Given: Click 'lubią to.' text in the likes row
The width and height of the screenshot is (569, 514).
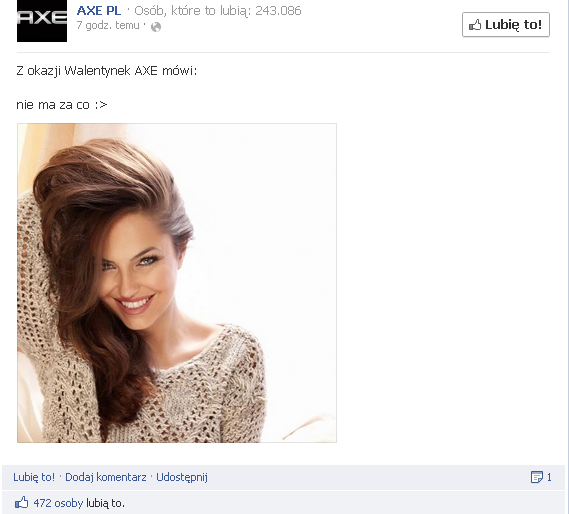Looking at the screenshot, I should 105,503.
